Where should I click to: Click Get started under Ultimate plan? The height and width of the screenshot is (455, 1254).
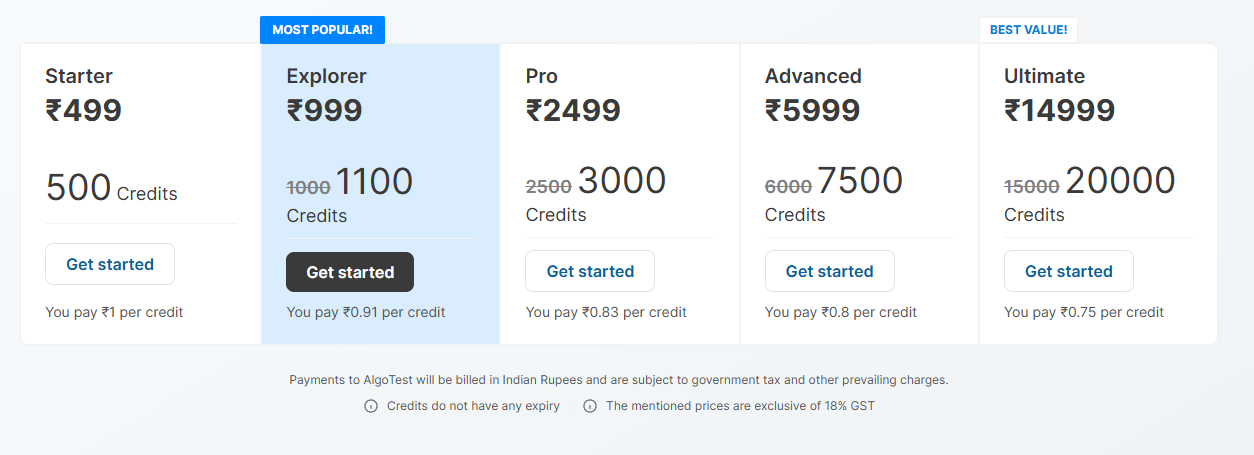pos(1069,271)
